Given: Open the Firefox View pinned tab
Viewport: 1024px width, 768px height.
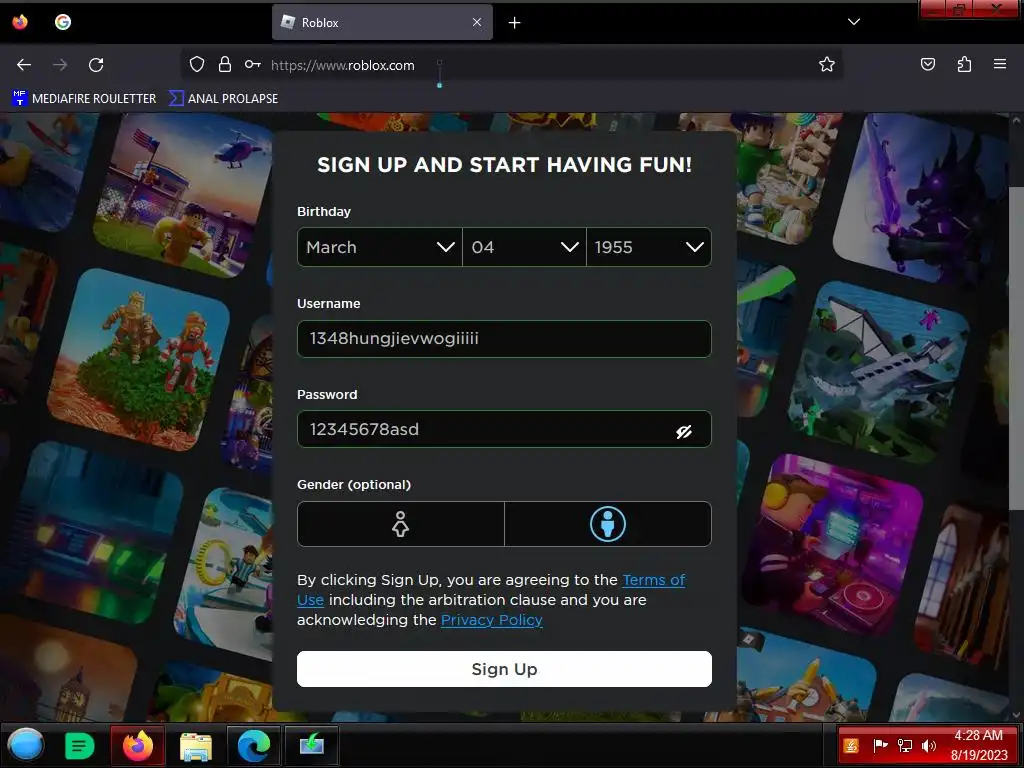Looking at the screenshot, I should click(20, 22).
